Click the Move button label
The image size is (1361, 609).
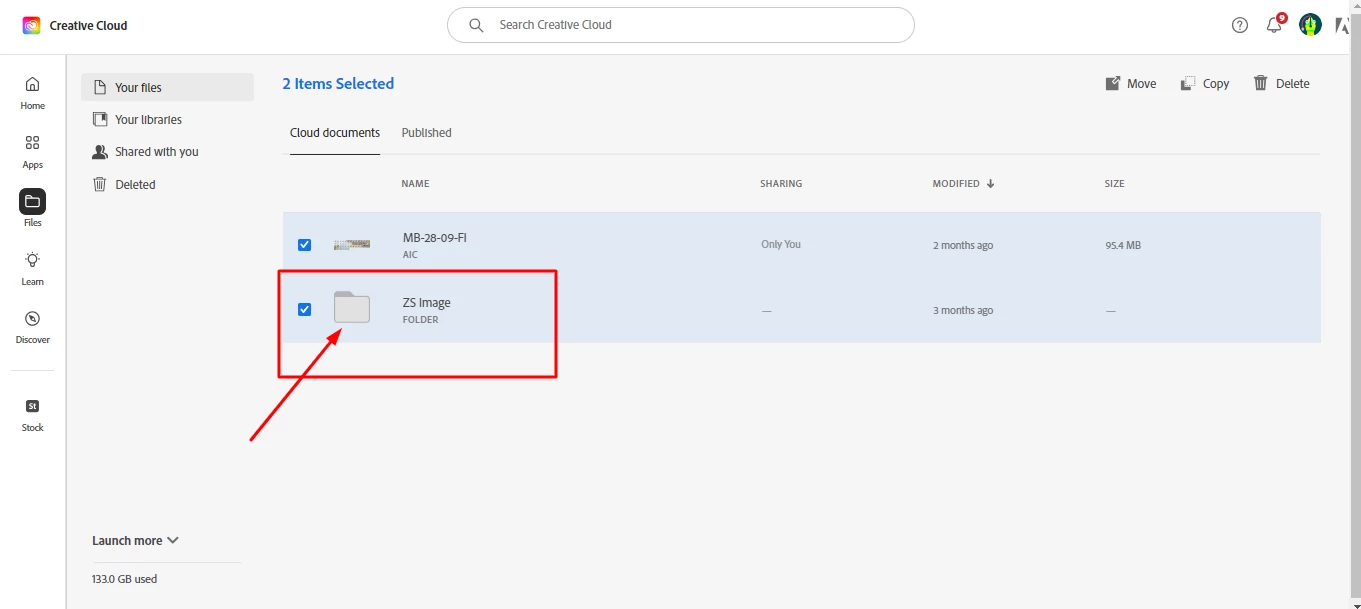coord(1142,84)
